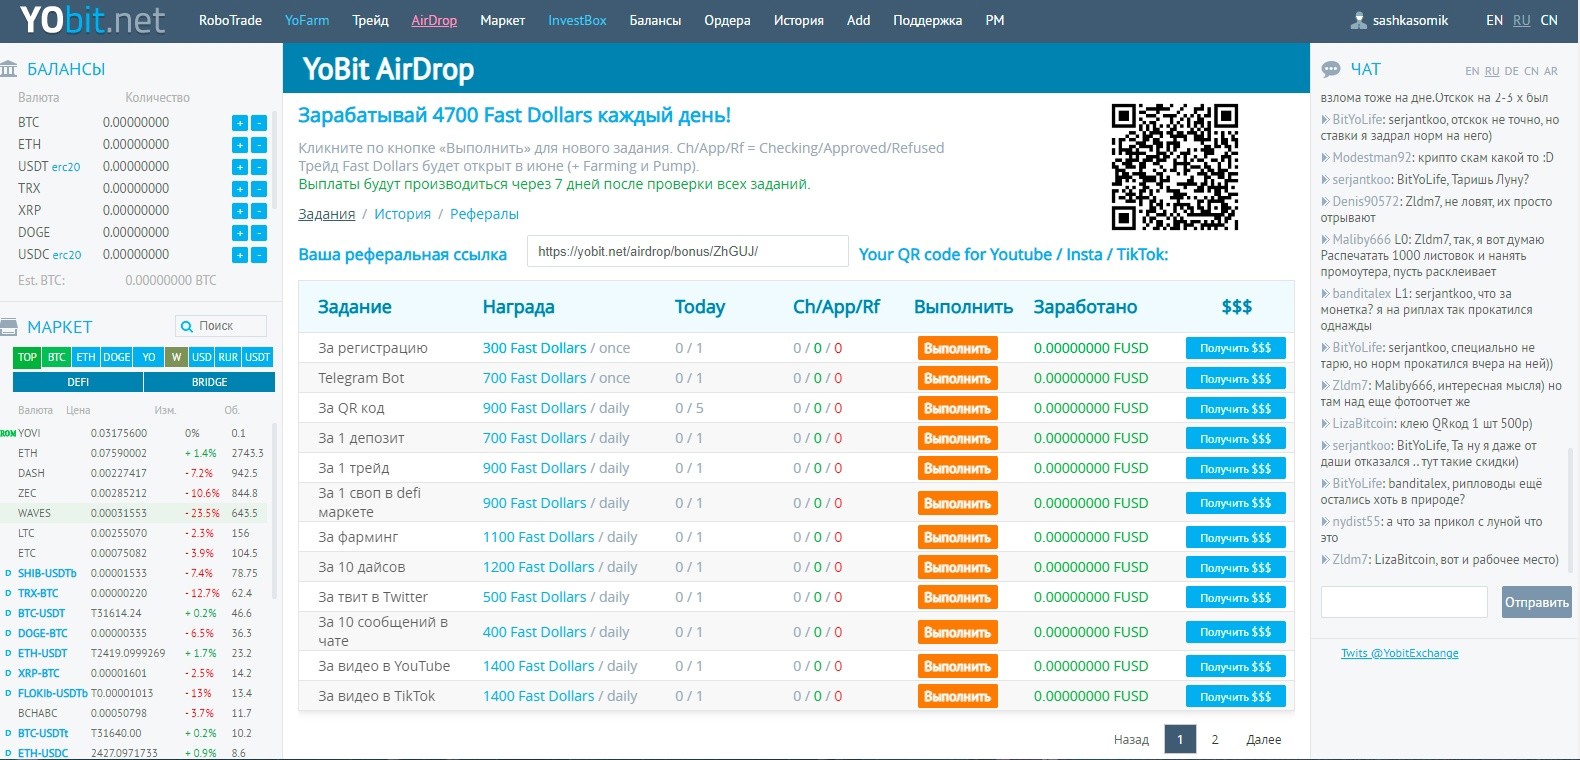Select the USDT market filter tab
This screenshot has width=1580, height=760.
[x=258, y=357]
